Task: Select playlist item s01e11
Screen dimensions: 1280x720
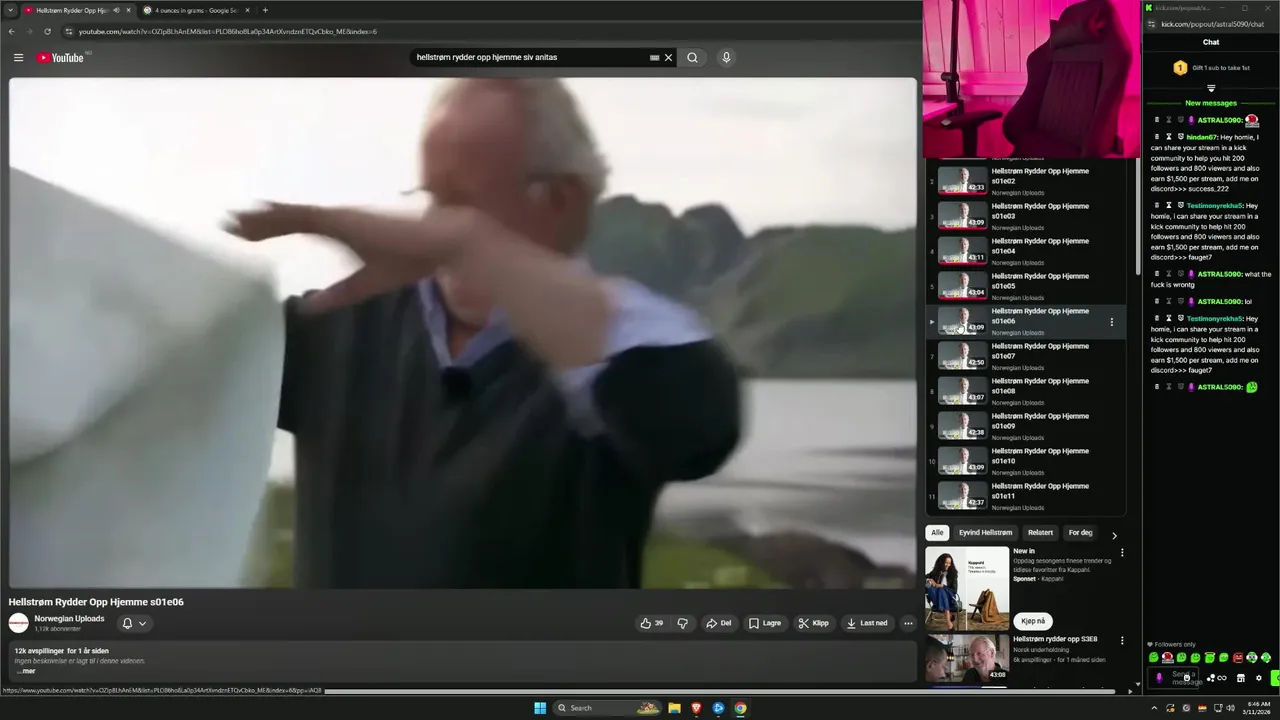Action: pos(1025,496)
